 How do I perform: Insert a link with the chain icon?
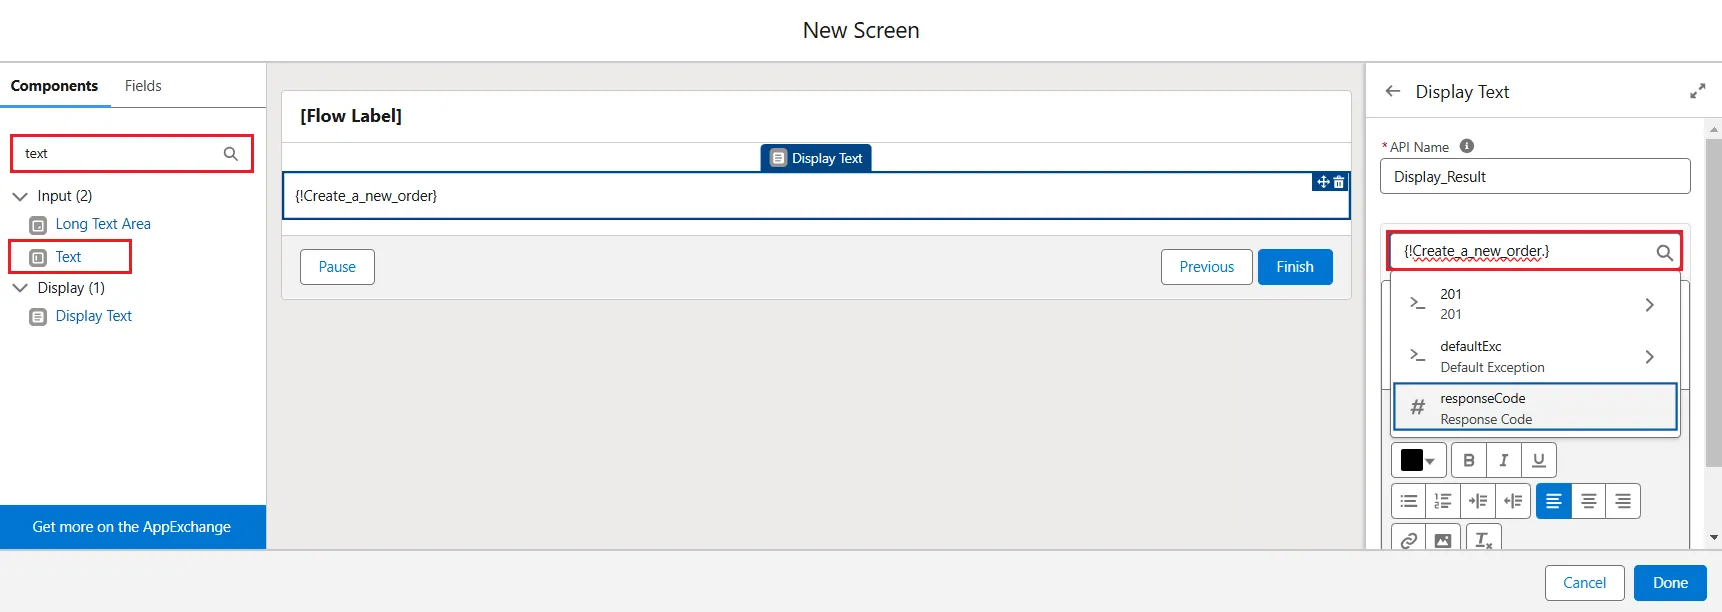[x=1409, y=540]
